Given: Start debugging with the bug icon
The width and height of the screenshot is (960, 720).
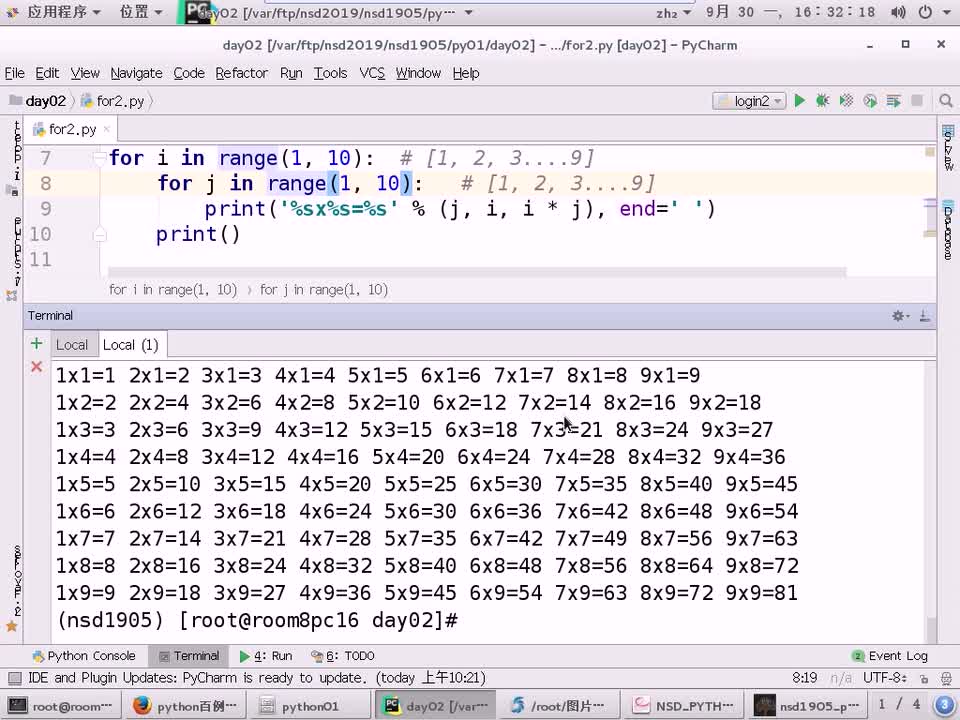Looking at the screenshot, I should click(x=822, y=101).
